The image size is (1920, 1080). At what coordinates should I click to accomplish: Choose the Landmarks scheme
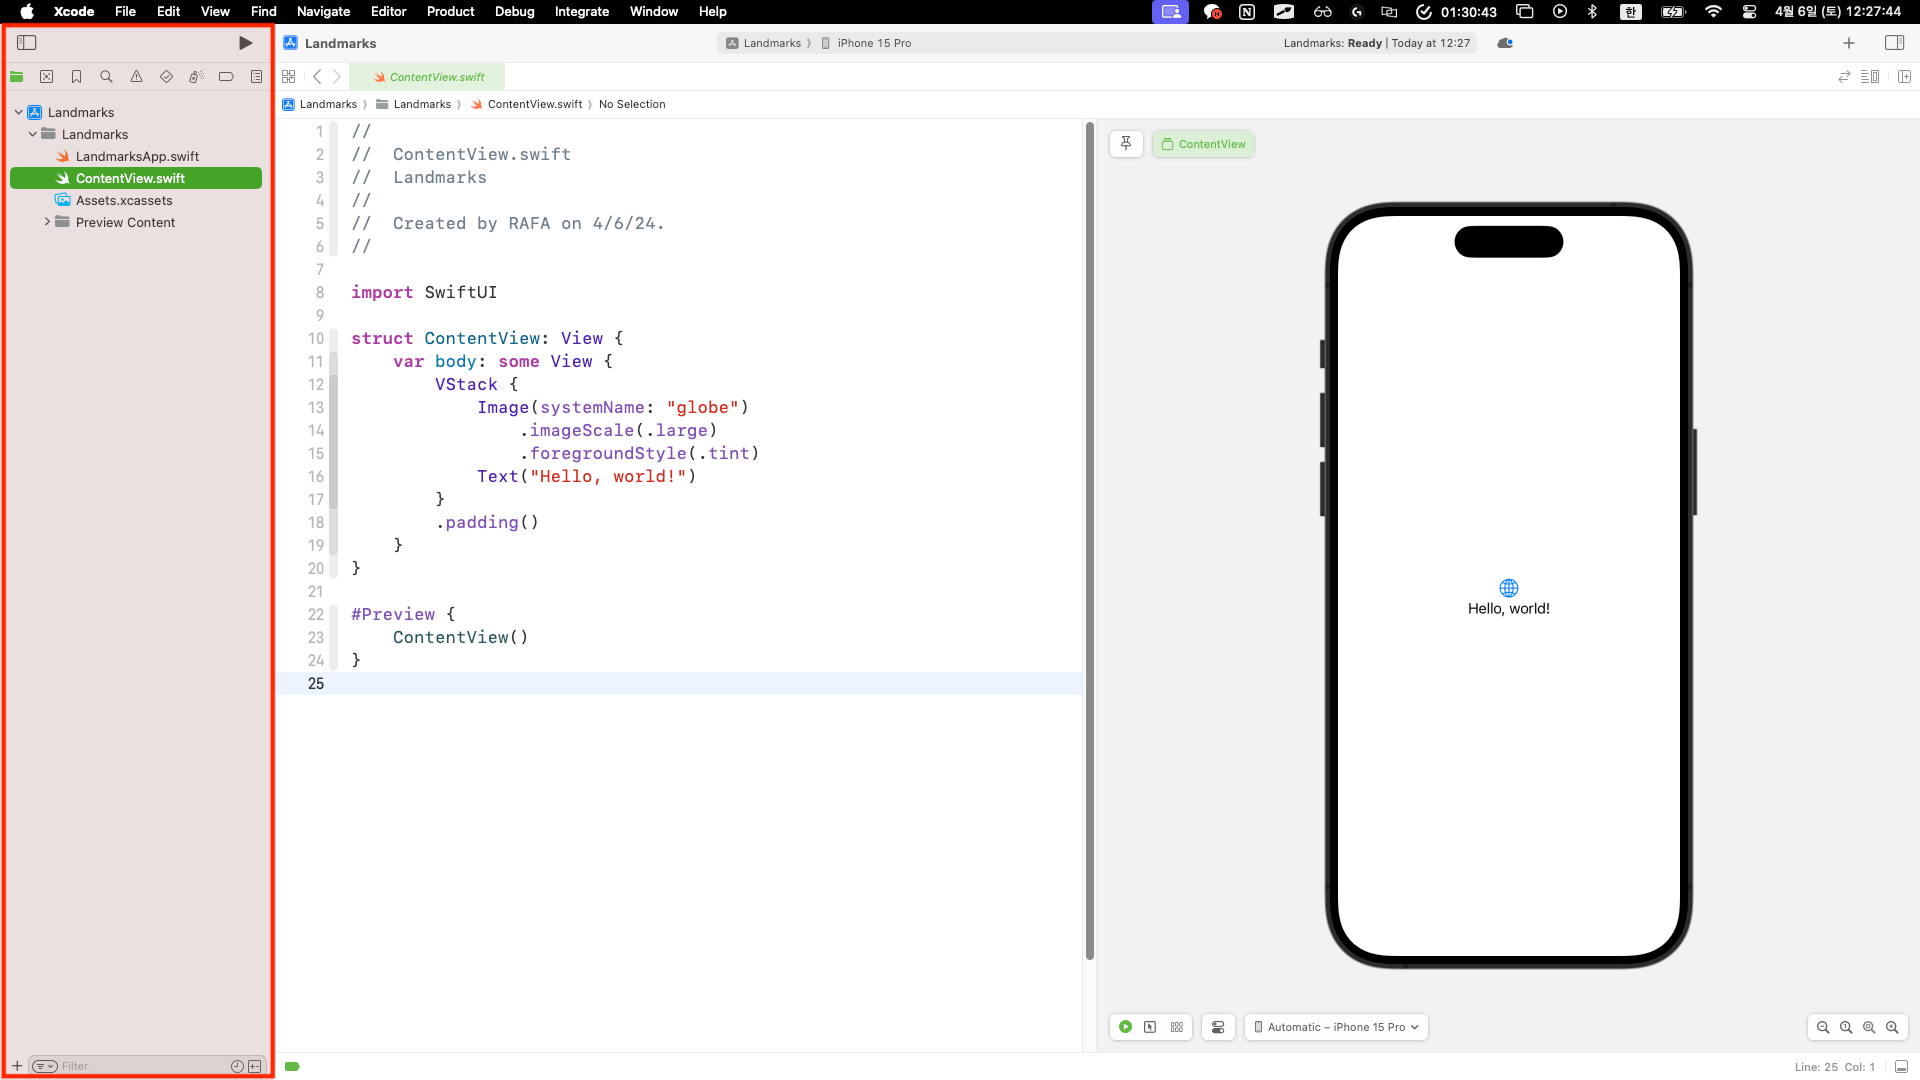[x=764, y=43]
